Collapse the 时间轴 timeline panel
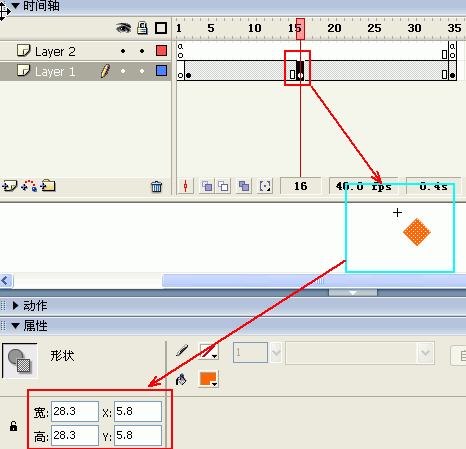The image size is (466, 449). 16,6
